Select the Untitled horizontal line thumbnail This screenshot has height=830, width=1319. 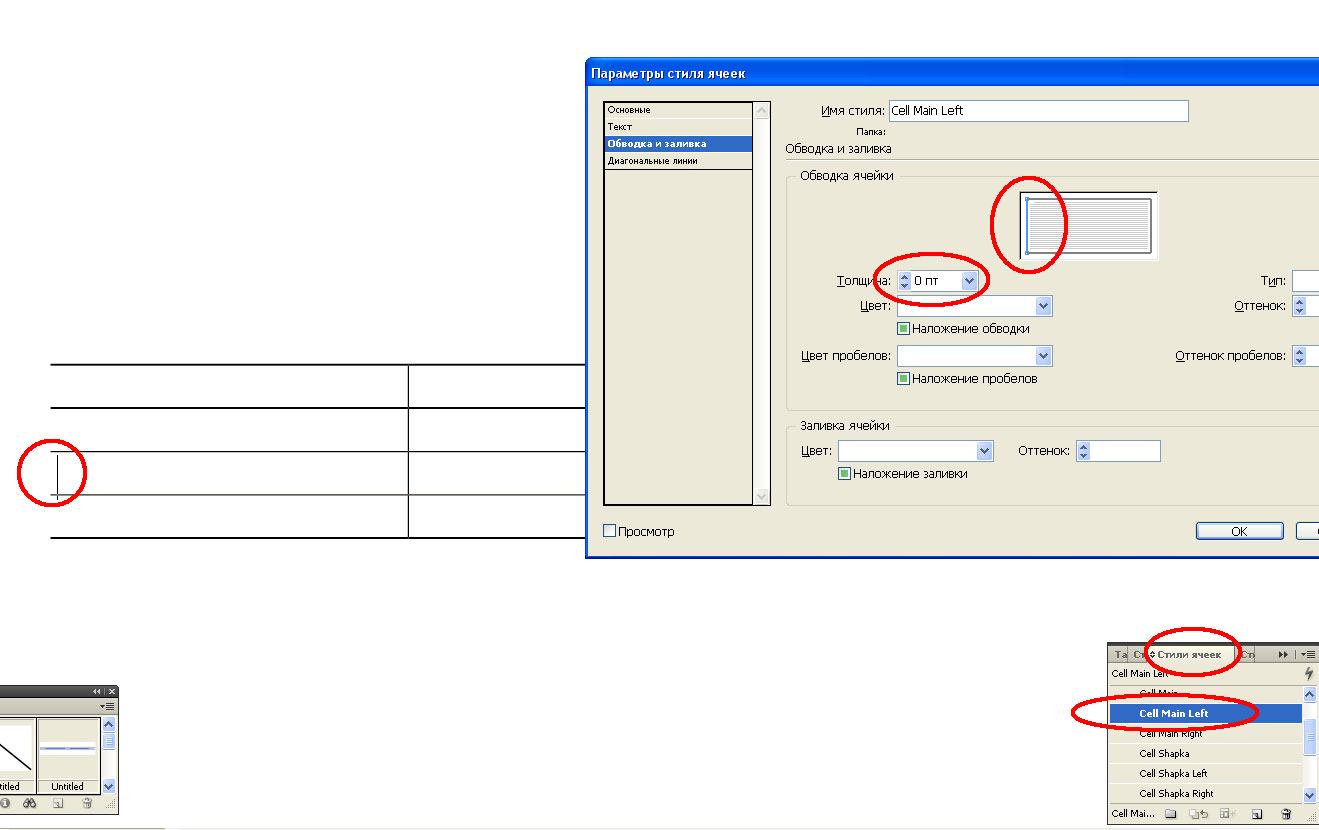(x=68, y=755)
